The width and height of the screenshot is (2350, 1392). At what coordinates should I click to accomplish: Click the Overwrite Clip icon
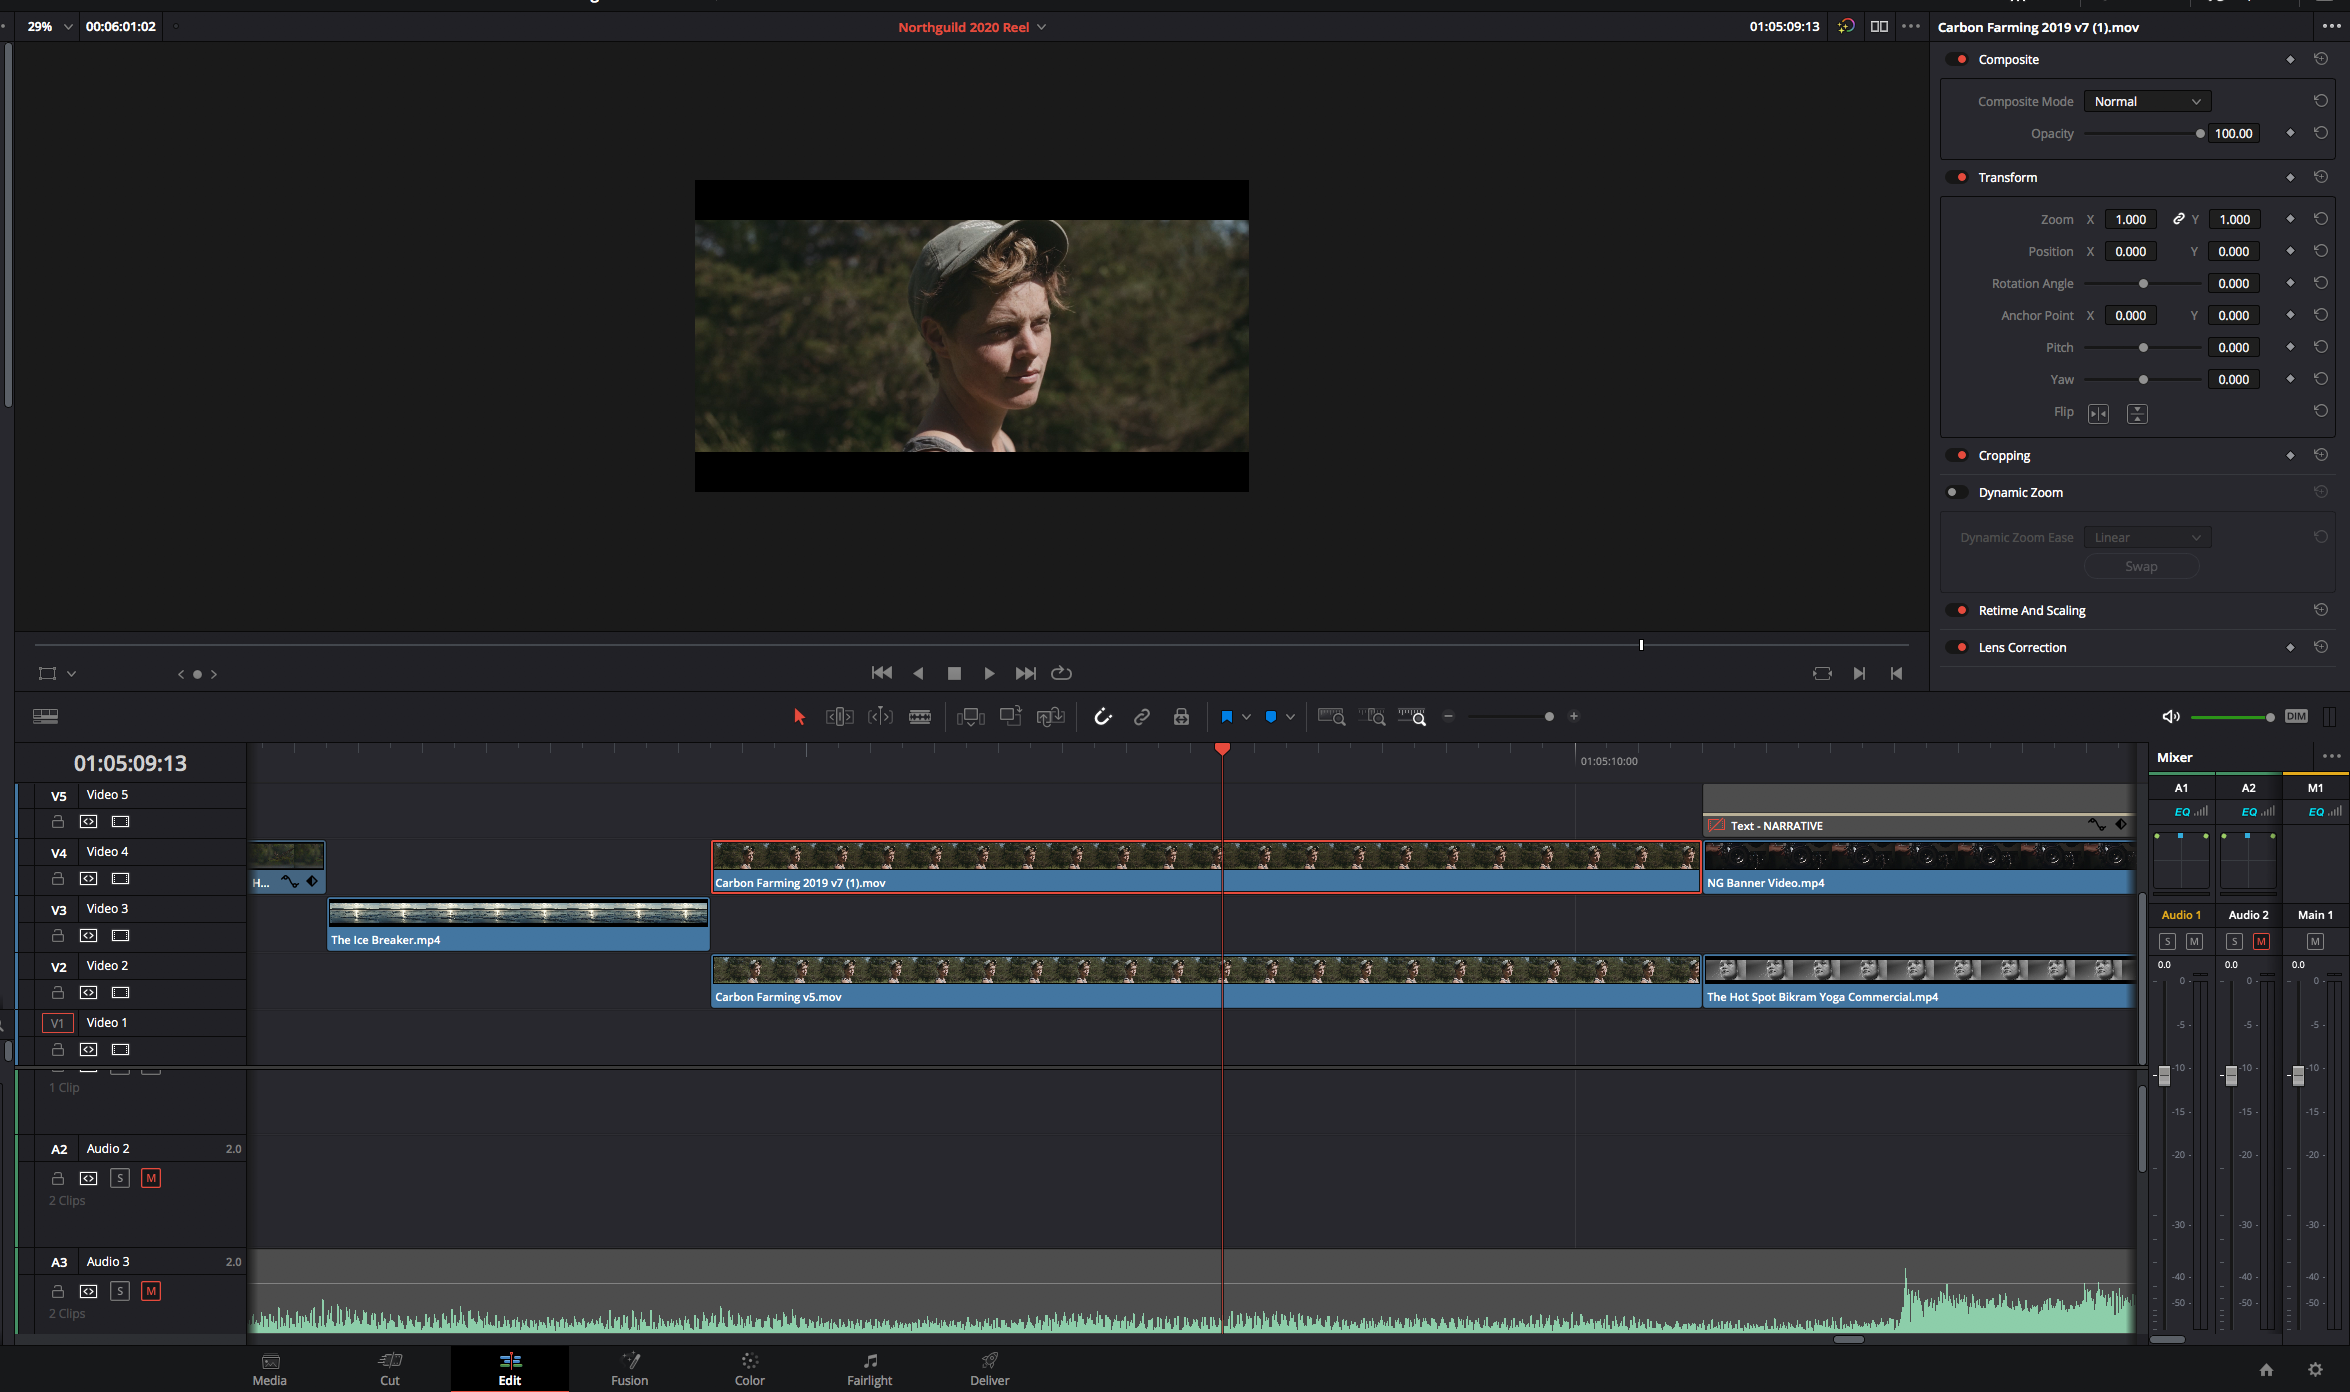[1011, 716]
